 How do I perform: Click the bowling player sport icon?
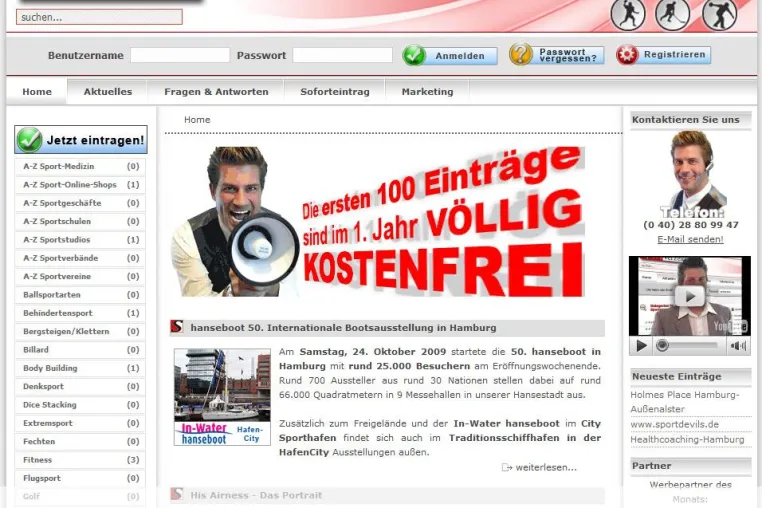[x=719, y=14]
